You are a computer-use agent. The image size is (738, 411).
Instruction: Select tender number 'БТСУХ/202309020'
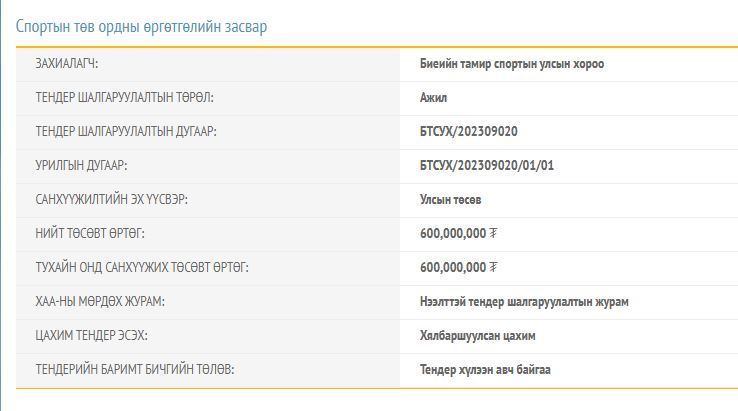(x=469, y=132)
